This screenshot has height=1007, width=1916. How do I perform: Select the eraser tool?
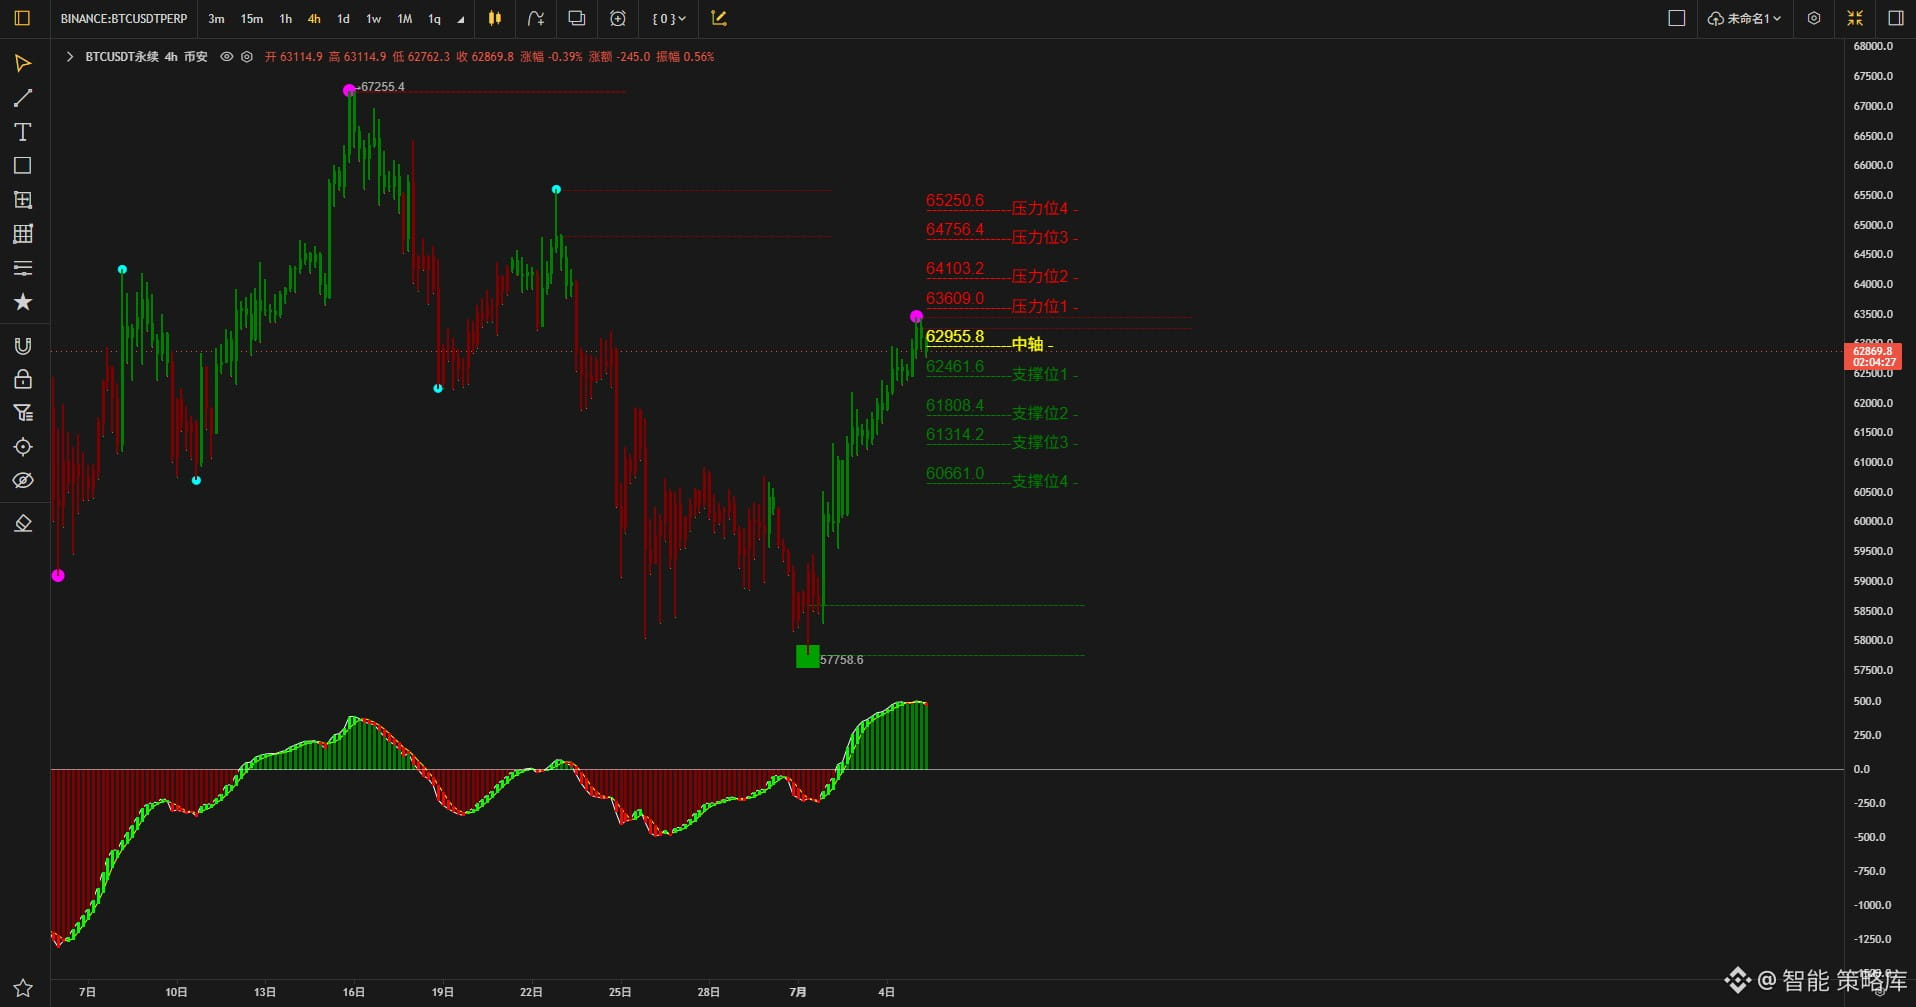[x=22, y=524]
